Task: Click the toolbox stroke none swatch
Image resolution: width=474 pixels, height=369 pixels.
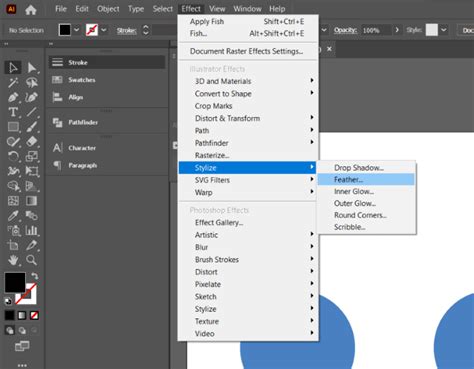Action: click(31, 298)
